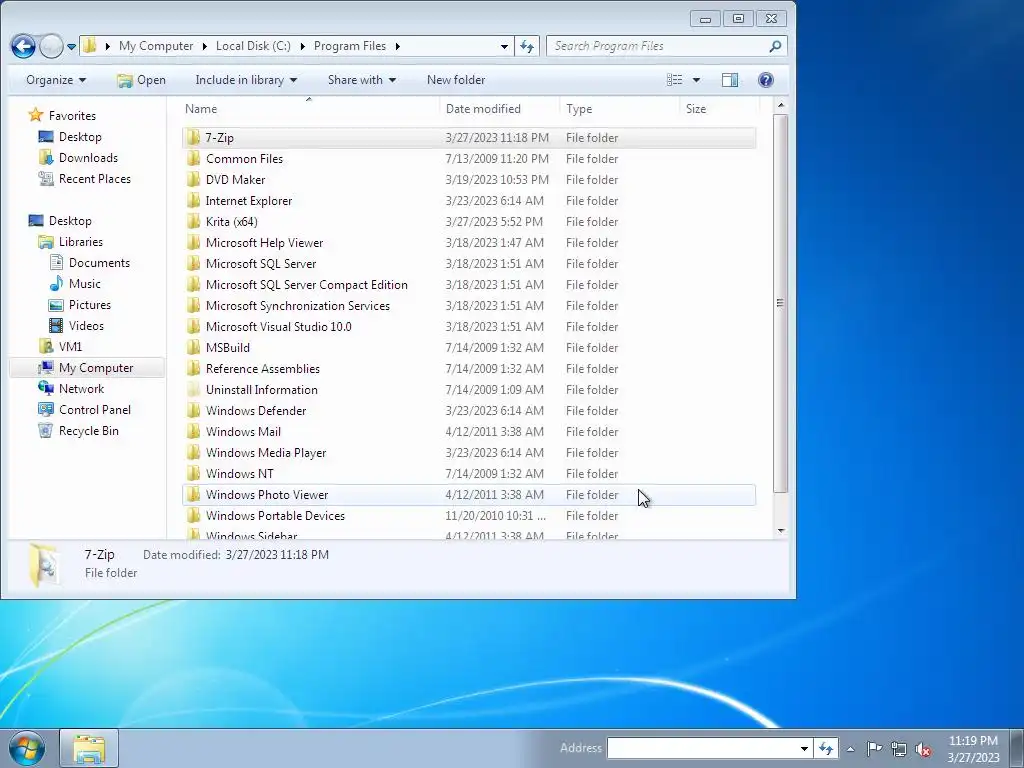Click the muted volume tray icon
1024x768 pixels.
click(923, 748)
